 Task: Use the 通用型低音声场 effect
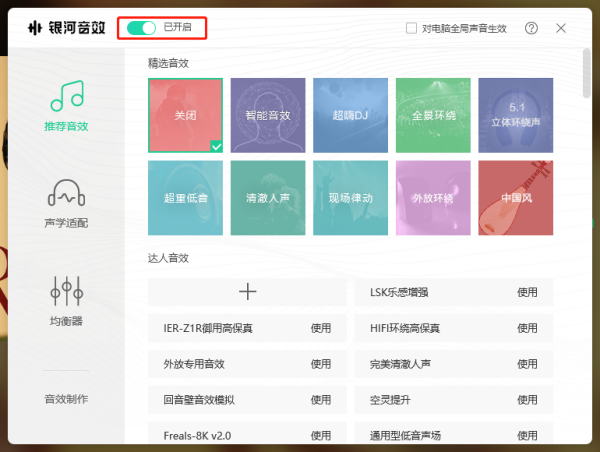click(527, 436)
